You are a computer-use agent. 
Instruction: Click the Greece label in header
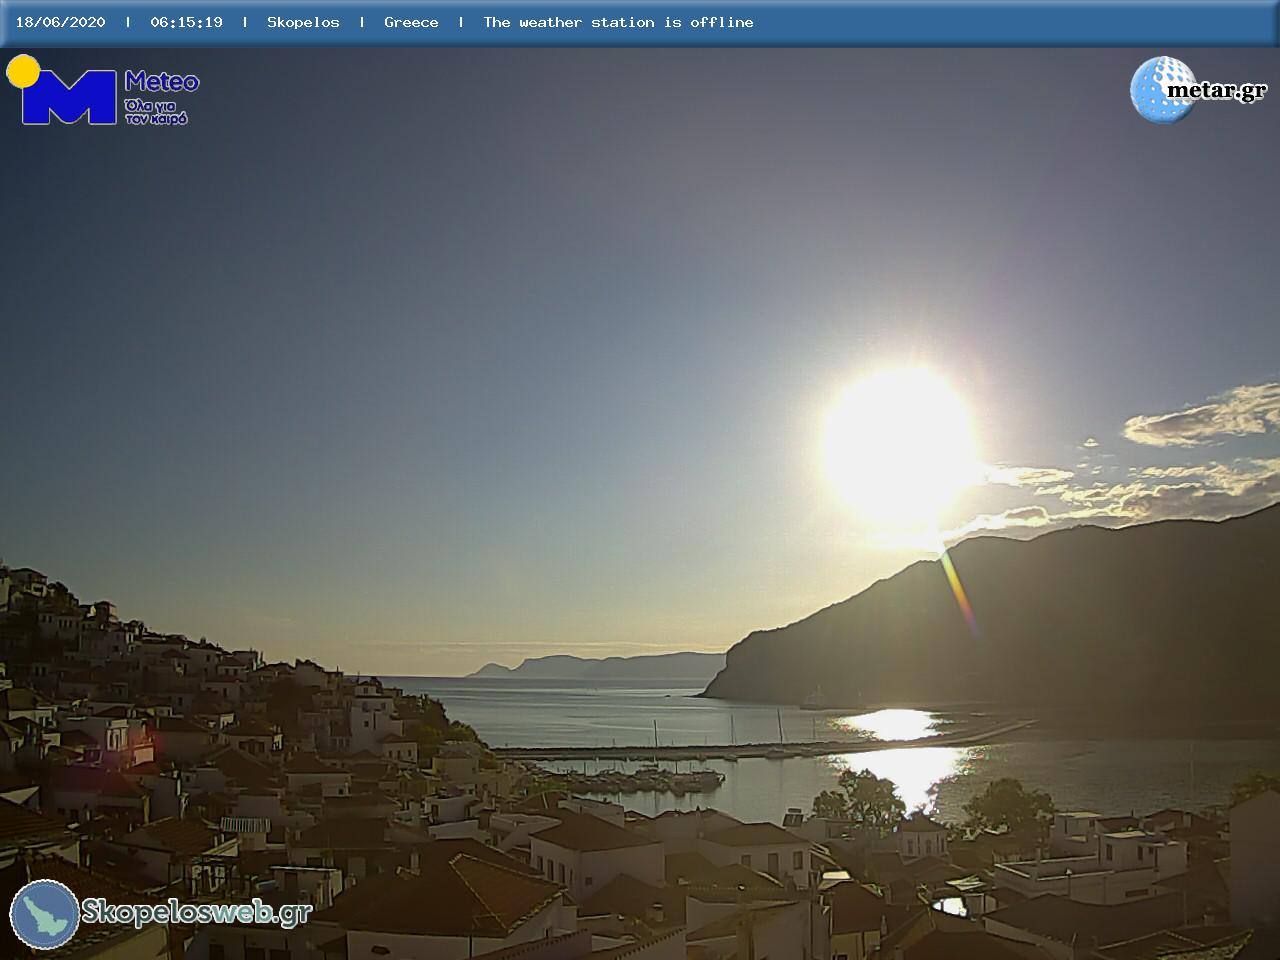(x=411, y=22)
